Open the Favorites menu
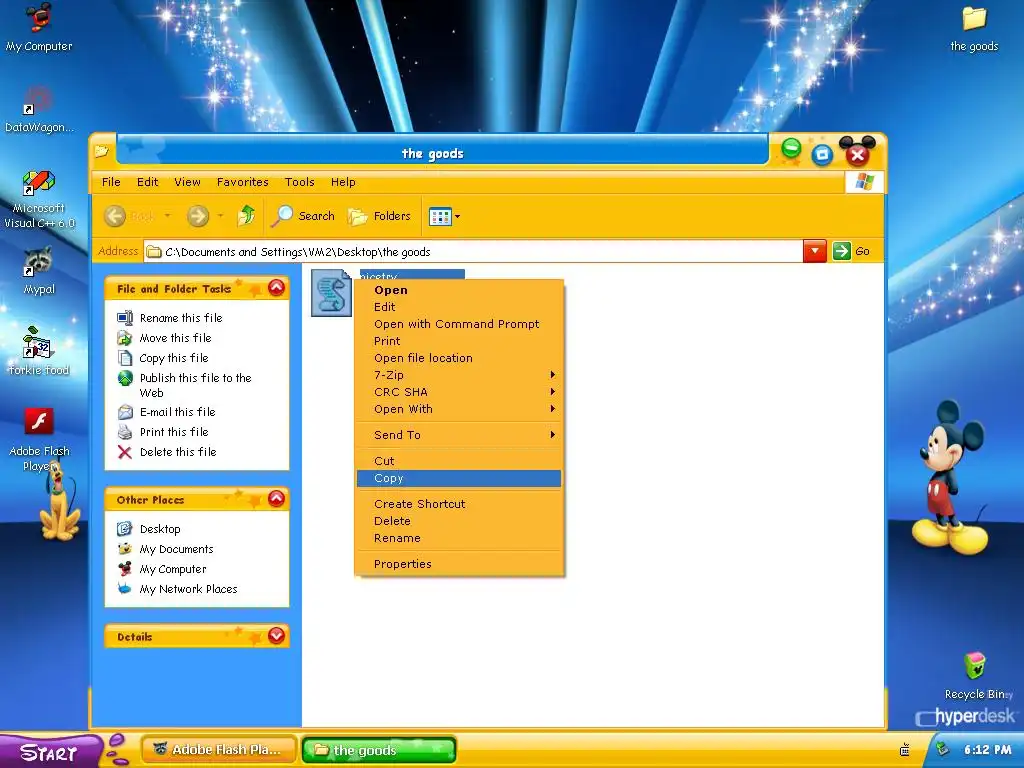 (242, 182)
